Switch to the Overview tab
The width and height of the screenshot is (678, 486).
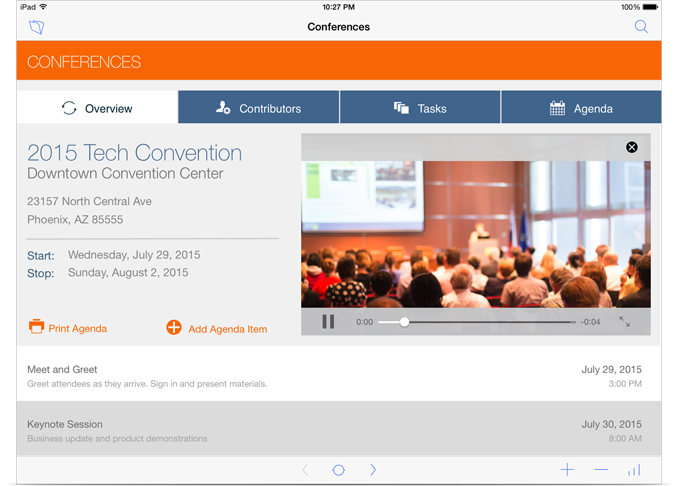[97, 108]
